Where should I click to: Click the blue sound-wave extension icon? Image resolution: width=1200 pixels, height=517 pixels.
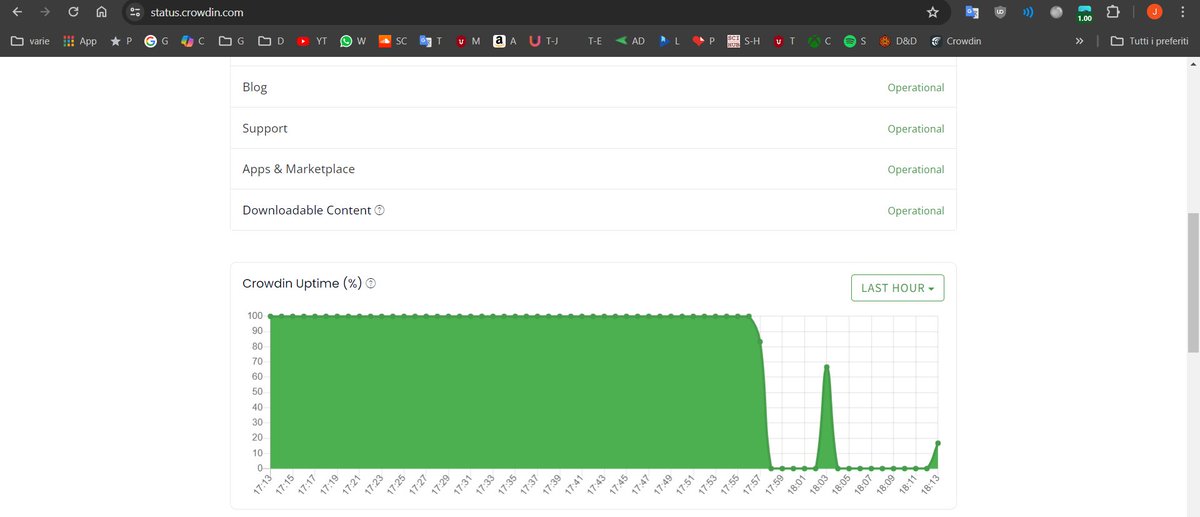click(1028, 13)
